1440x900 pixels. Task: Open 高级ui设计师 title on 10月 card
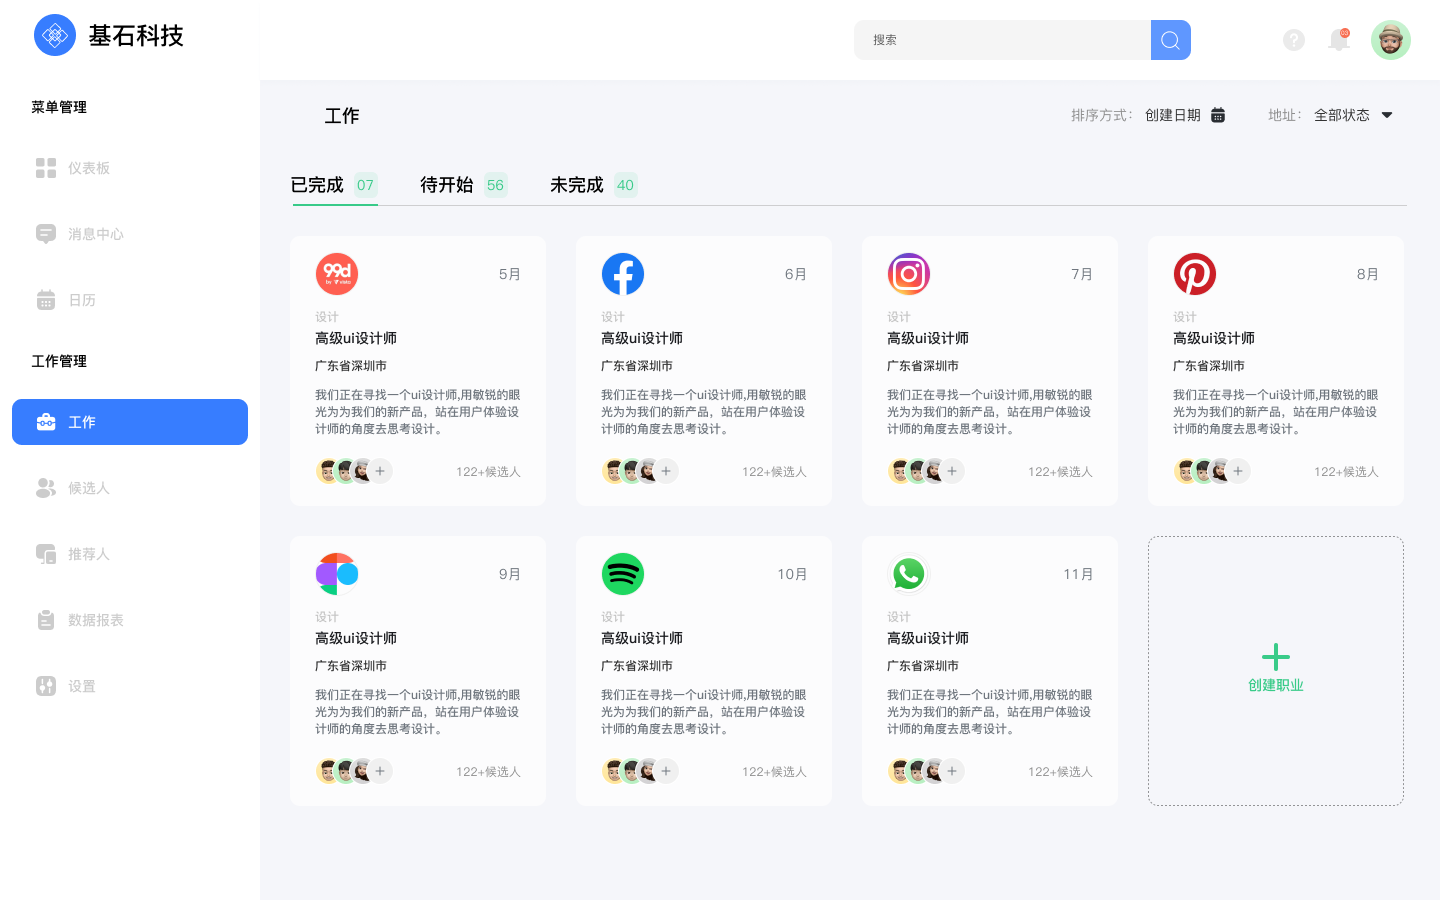pyautogui.click(x=642, y=638)
